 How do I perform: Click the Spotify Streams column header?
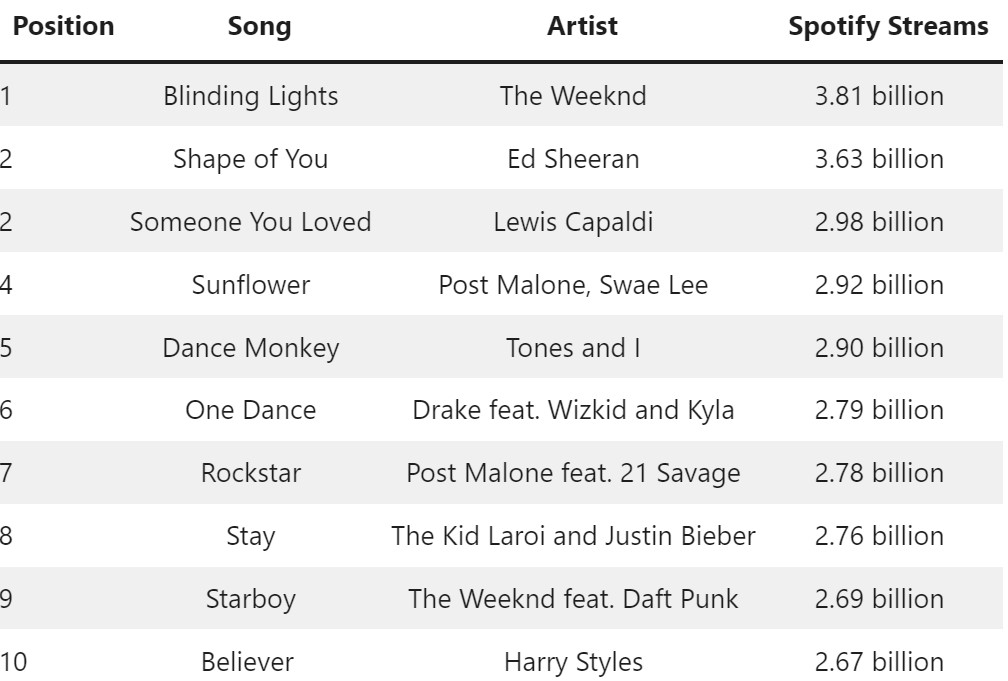(888, 26)
